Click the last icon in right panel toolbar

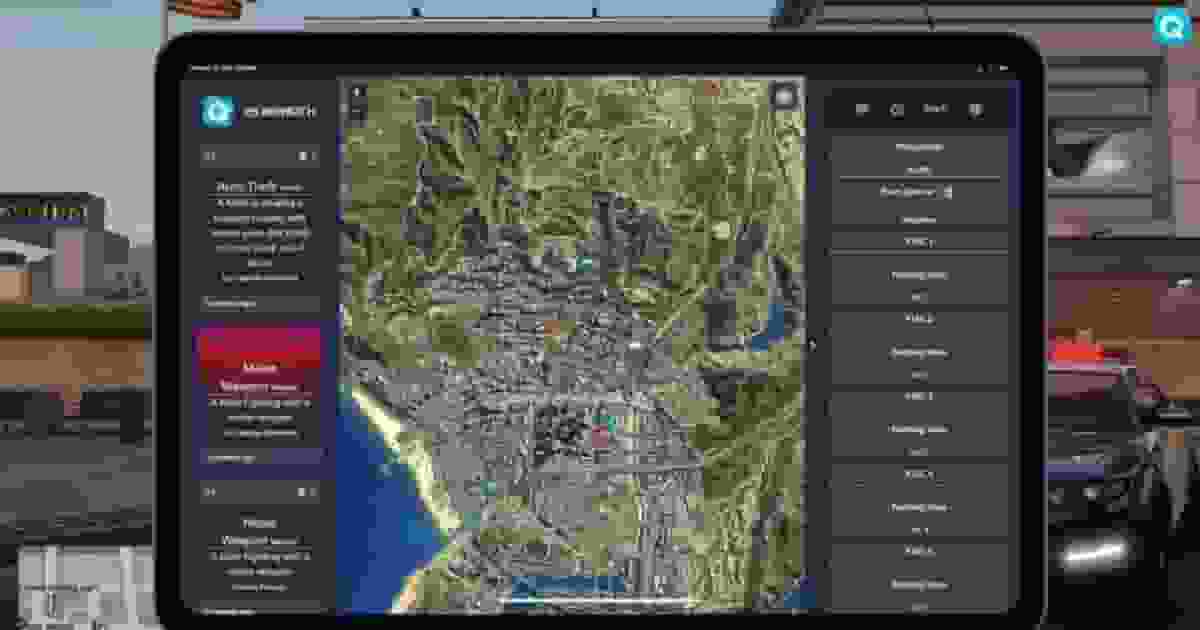pyautogui.click(x=977, y=109)
